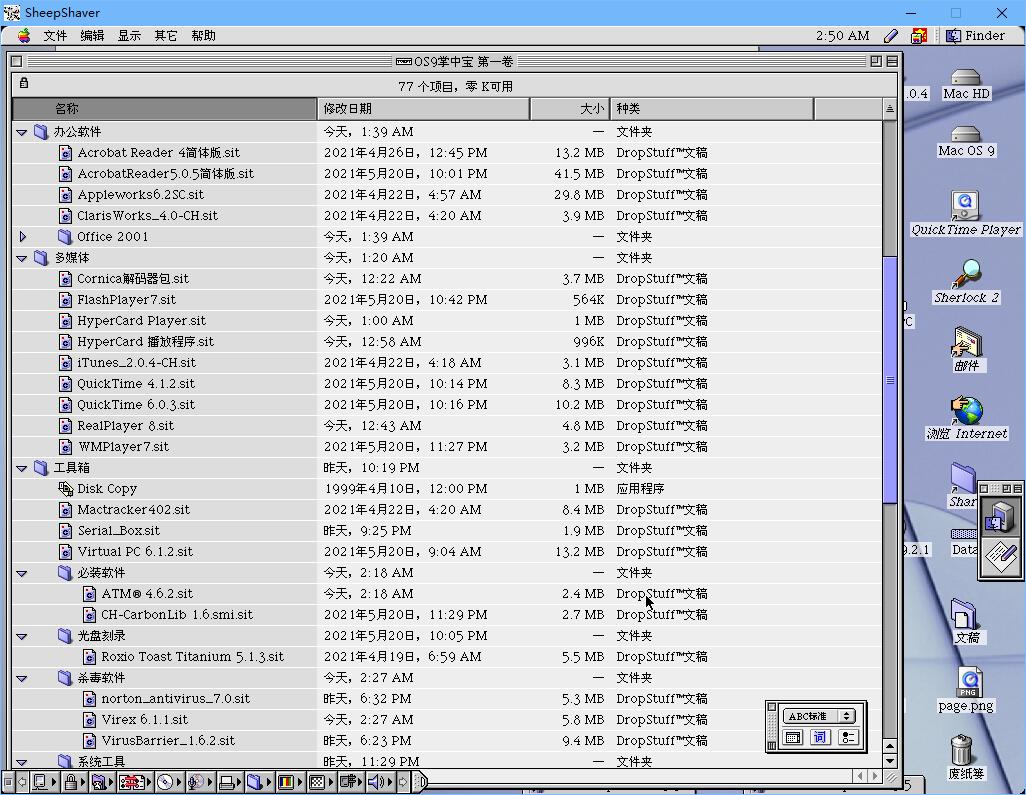Click the 词 button in the input palette
This screenshot has width=1026, height=795.
coord(820,737)
